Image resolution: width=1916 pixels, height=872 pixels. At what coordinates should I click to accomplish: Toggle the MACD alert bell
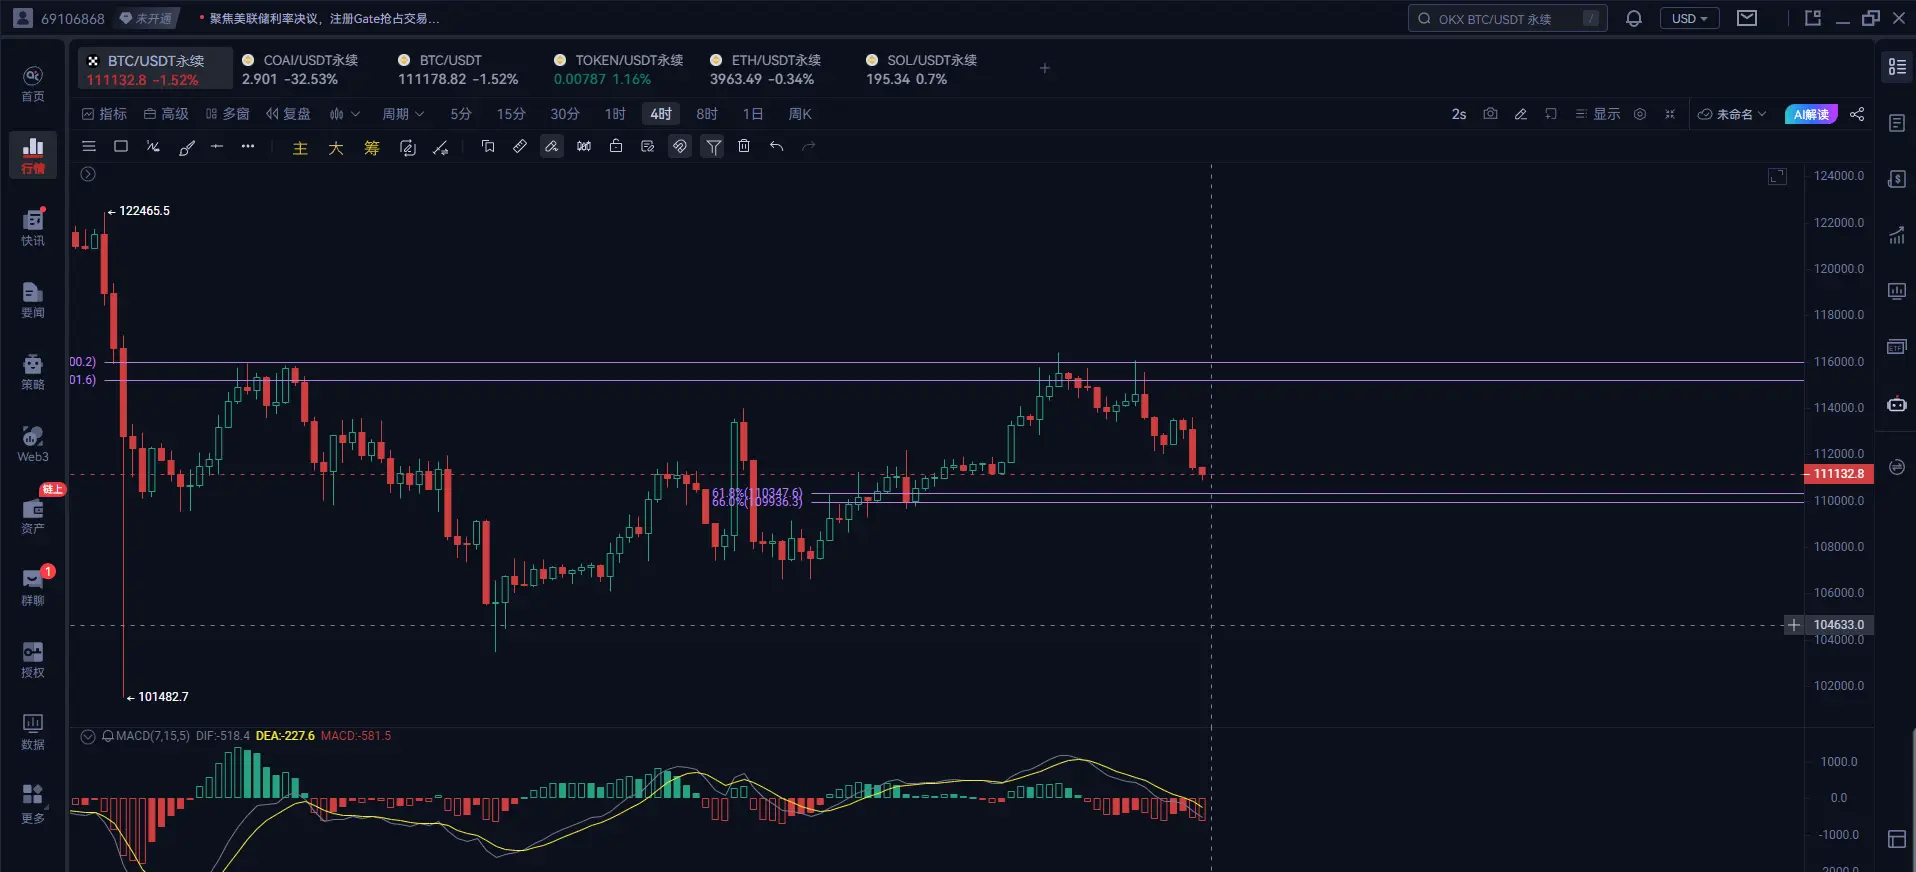coord(108,736)
